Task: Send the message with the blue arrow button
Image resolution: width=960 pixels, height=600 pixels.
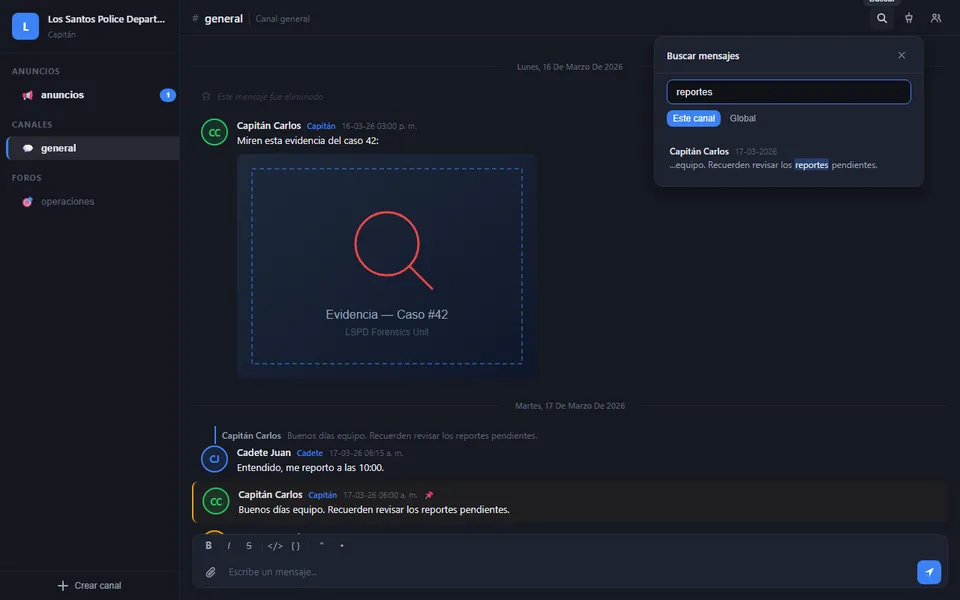Action: tap(929, 572)
